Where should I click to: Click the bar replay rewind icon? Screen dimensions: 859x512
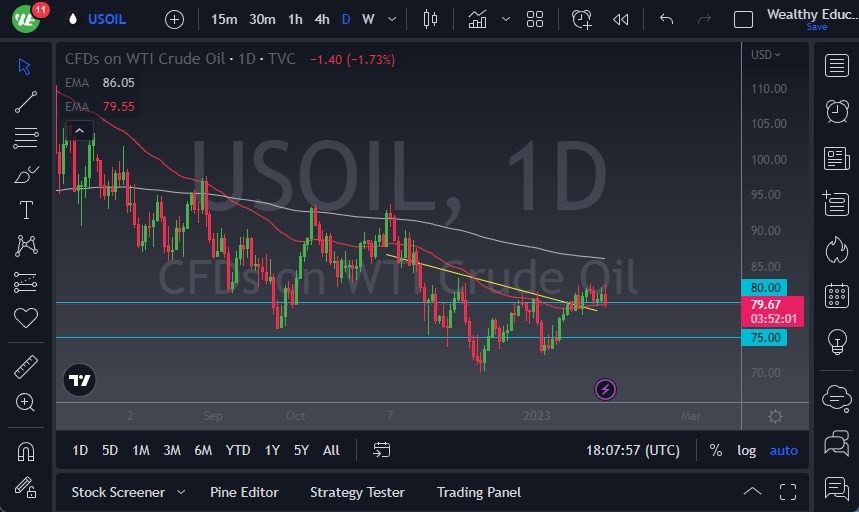point(621,19)
